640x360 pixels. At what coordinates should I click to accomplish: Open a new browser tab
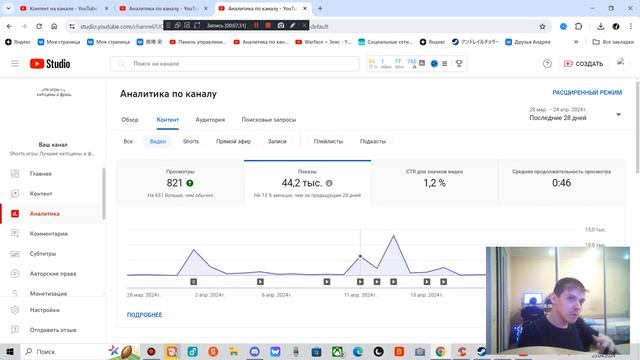tap(320, 8)
